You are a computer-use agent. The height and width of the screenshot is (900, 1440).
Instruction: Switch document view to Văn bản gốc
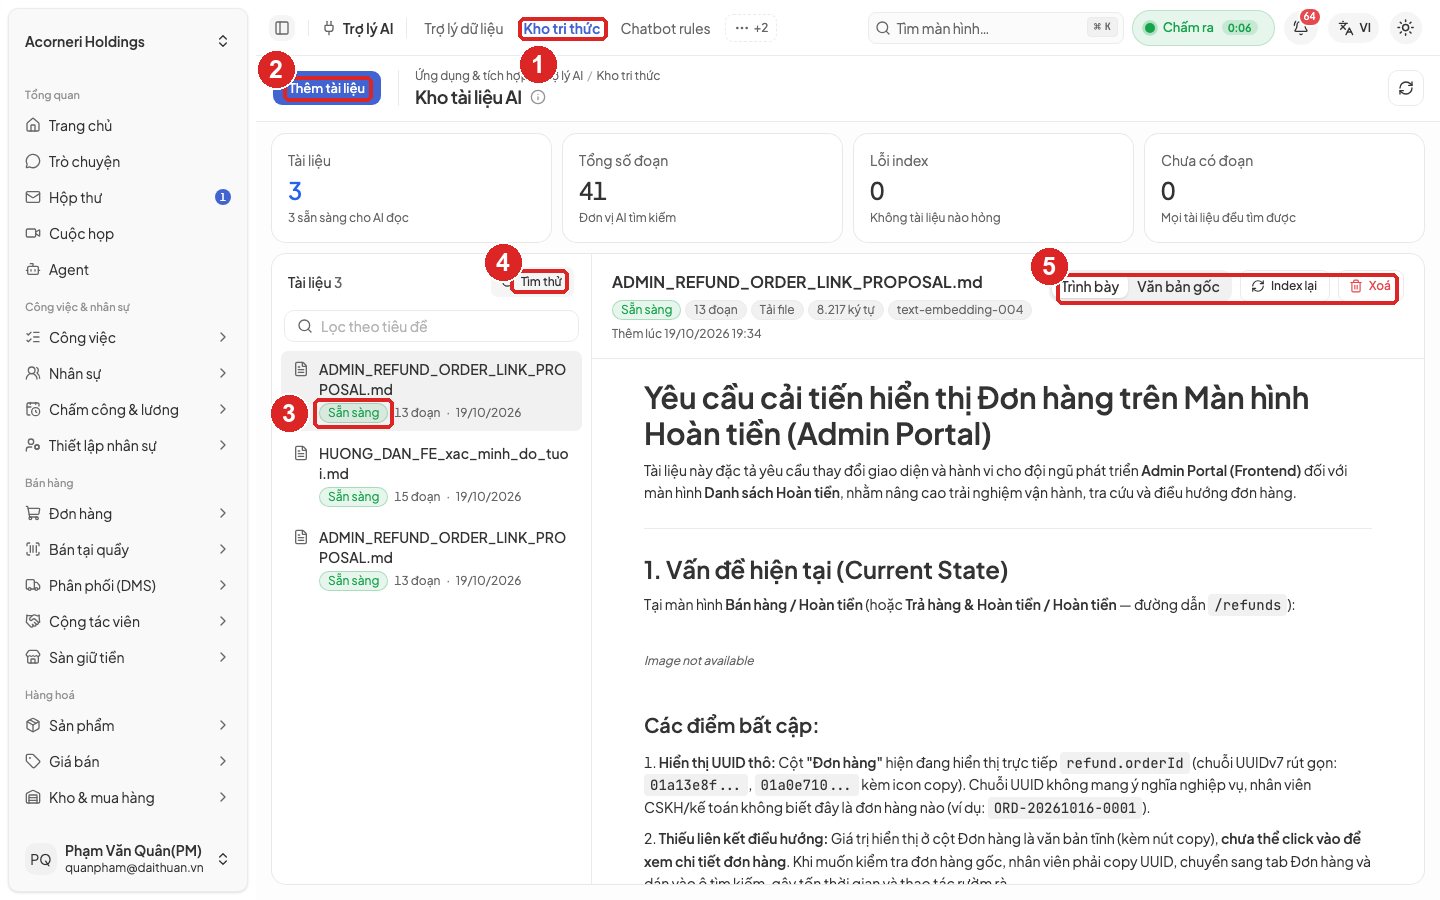tap(1178, 287)
